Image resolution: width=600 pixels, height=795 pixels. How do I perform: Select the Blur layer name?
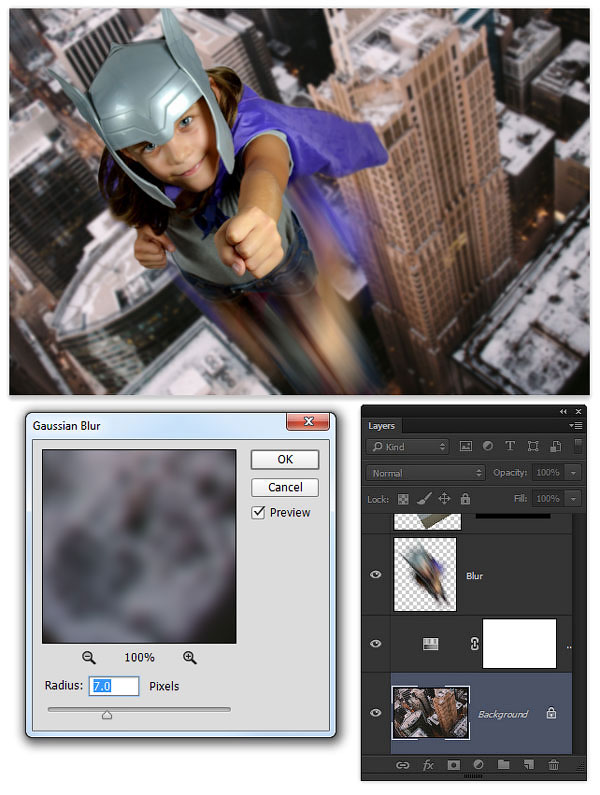point(474,576)
